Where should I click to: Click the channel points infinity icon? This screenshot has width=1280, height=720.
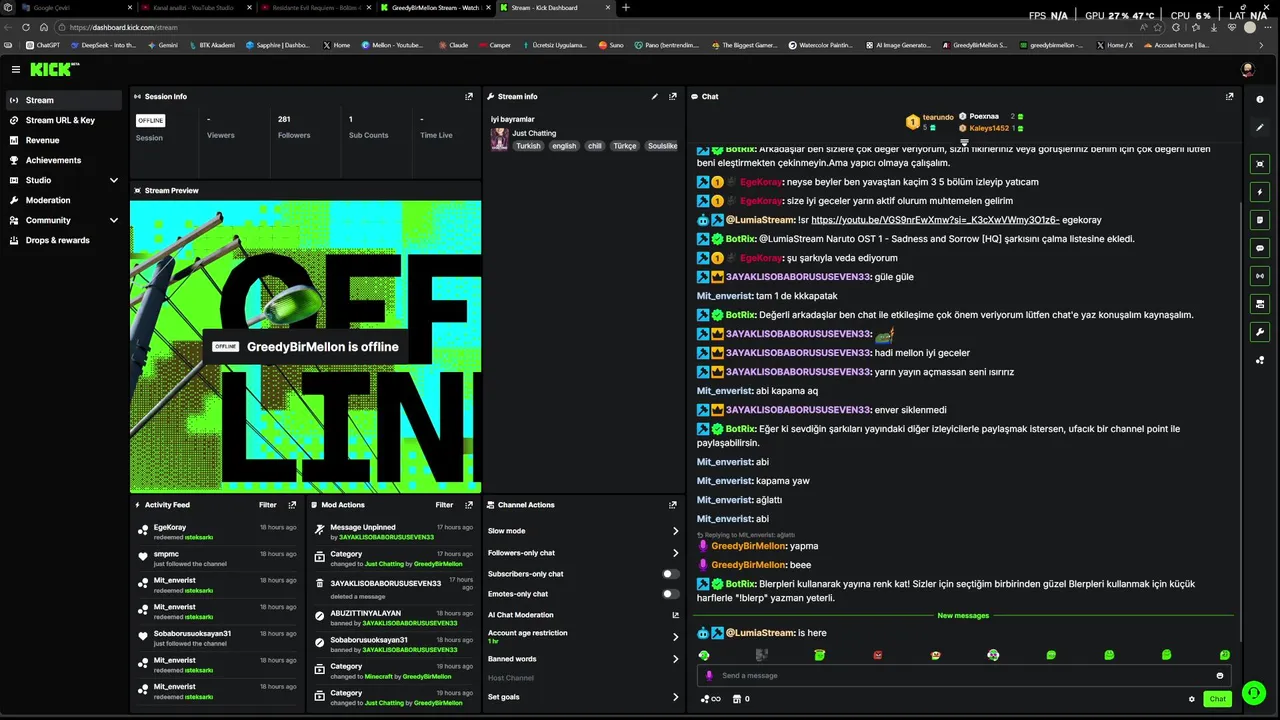pyautogui.click(x=711, y=699)
